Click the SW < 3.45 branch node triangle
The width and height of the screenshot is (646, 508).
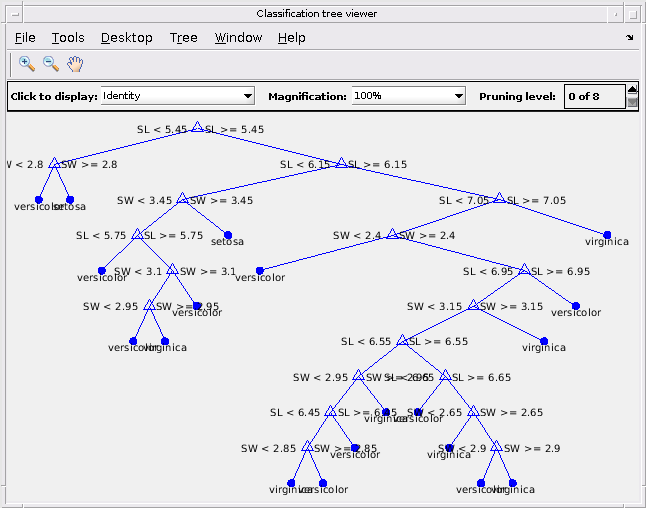click(182, 198)
